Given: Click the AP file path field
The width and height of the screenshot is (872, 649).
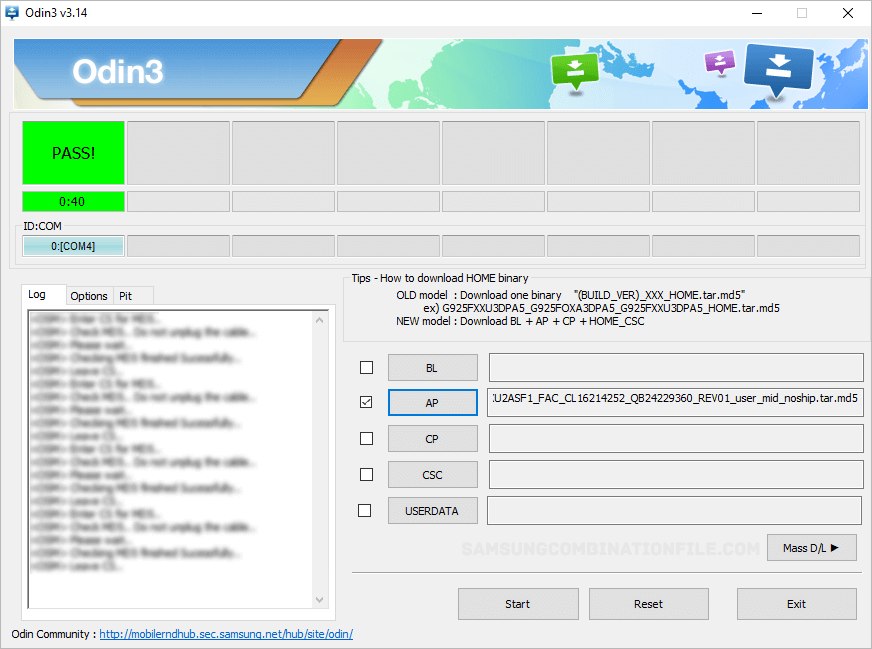Looking at the screenshot, I should pyautogui.click(x=675, y=402).
